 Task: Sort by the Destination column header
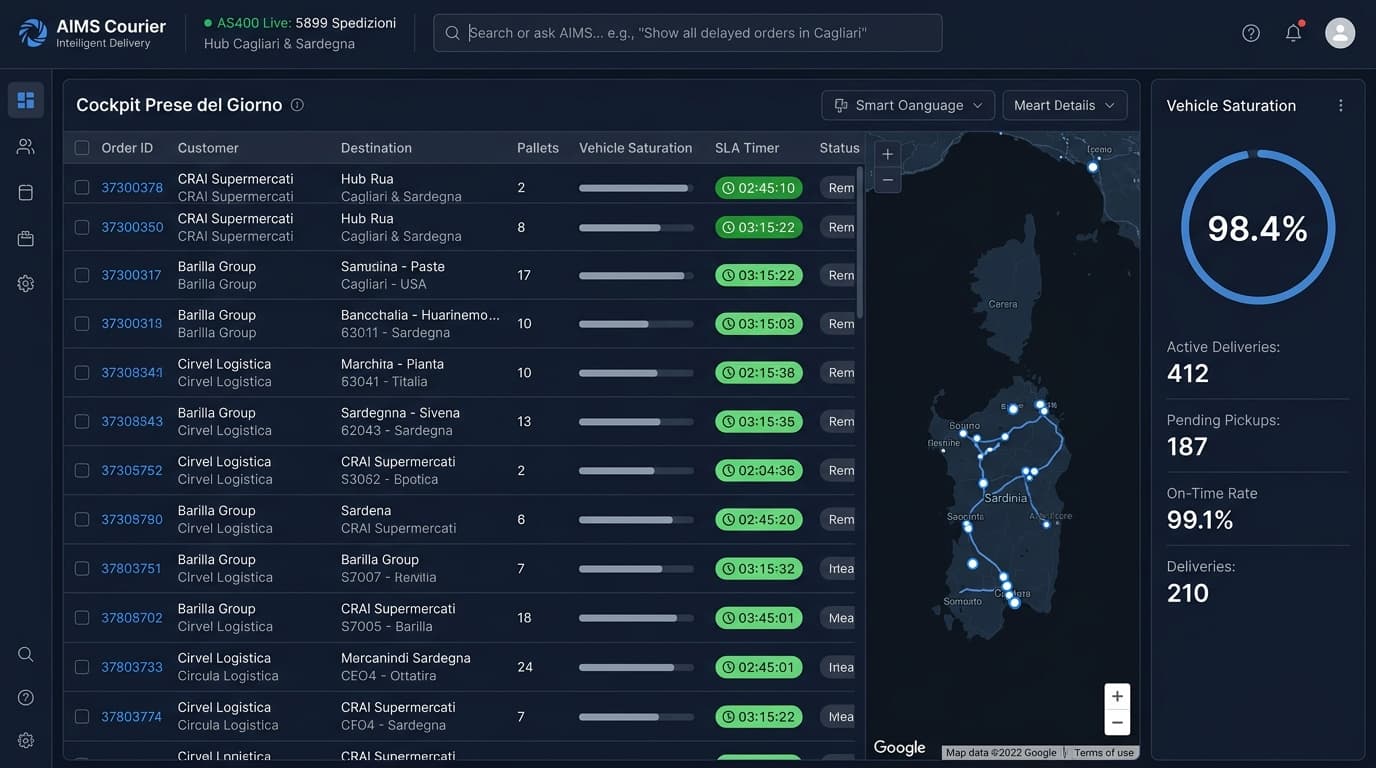[x=376, y=148]
